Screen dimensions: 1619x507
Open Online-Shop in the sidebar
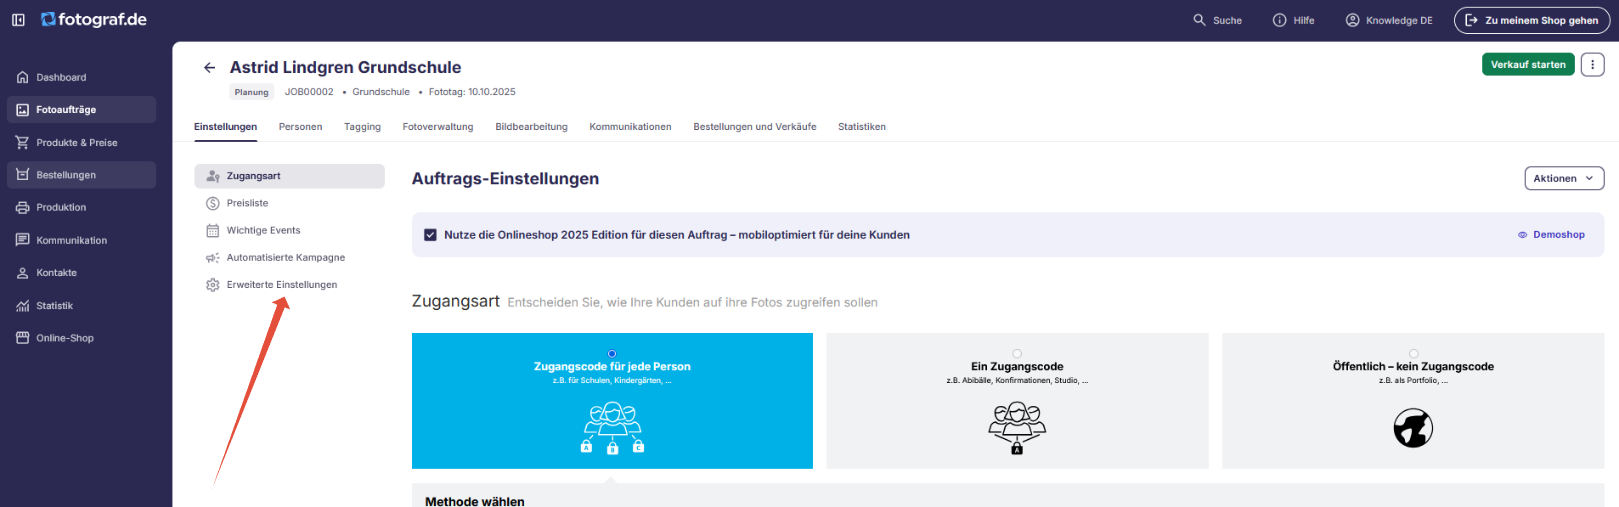(x=81, y=338)
